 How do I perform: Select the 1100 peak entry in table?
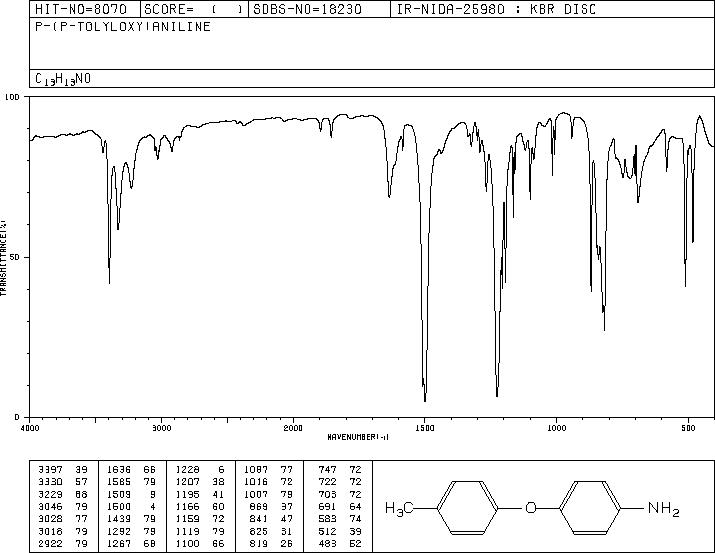pos(200,544)
